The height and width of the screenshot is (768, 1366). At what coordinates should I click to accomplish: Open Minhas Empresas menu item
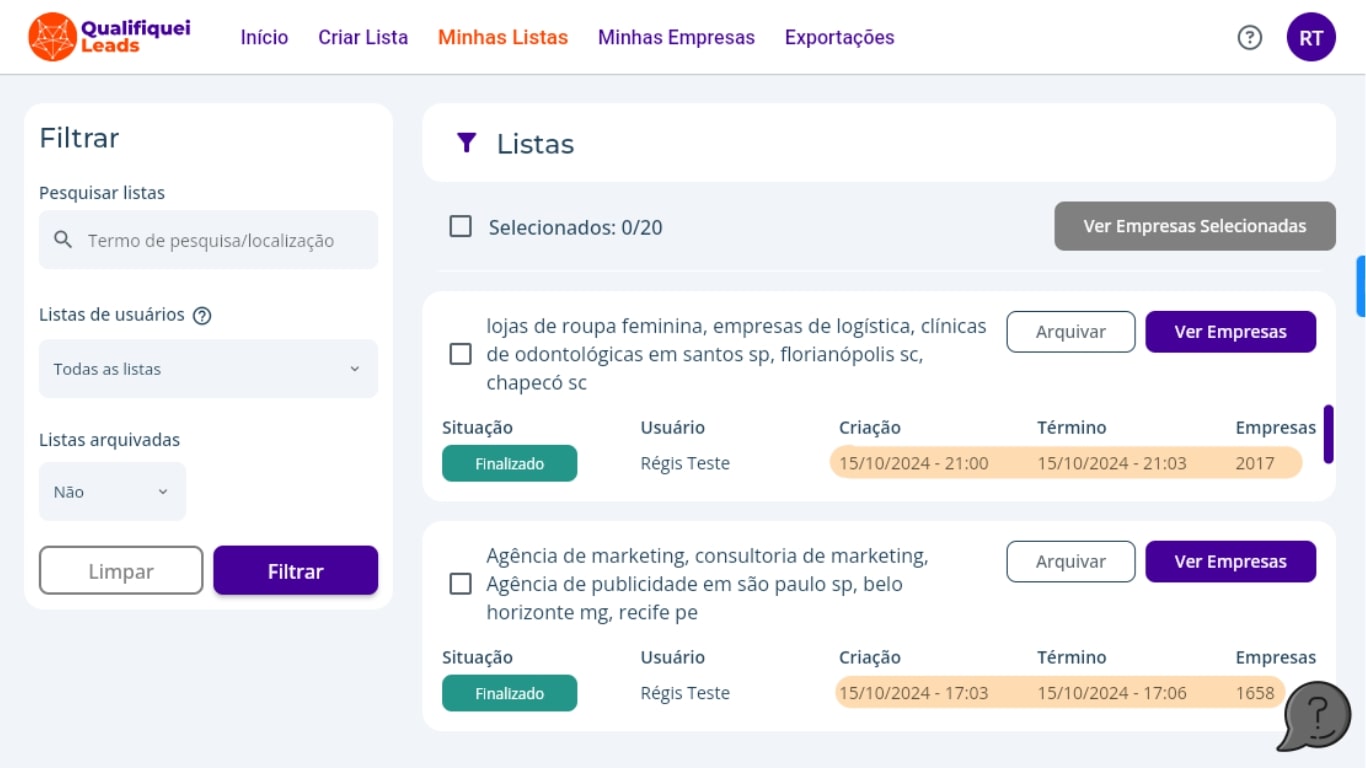676,37
